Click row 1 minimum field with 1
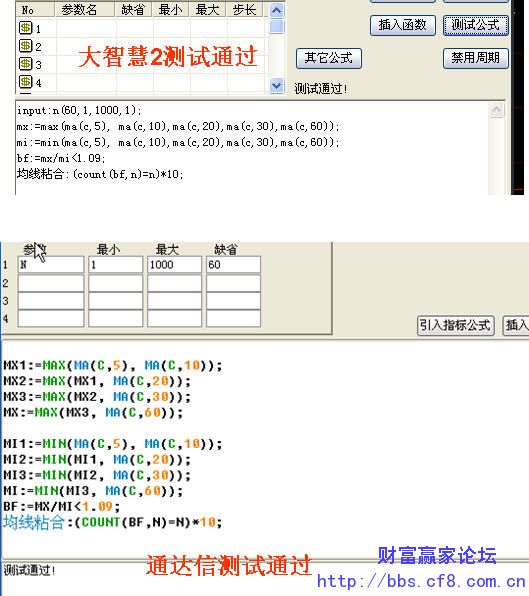Image resolution: width=529 pixels, height=596 pixels. [x=116, y=265]
